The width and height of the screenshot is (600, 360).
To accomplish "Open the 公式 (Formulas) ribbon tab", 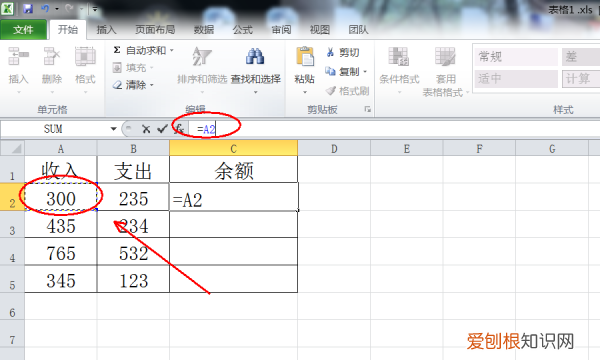I will (x=243, y=29).
